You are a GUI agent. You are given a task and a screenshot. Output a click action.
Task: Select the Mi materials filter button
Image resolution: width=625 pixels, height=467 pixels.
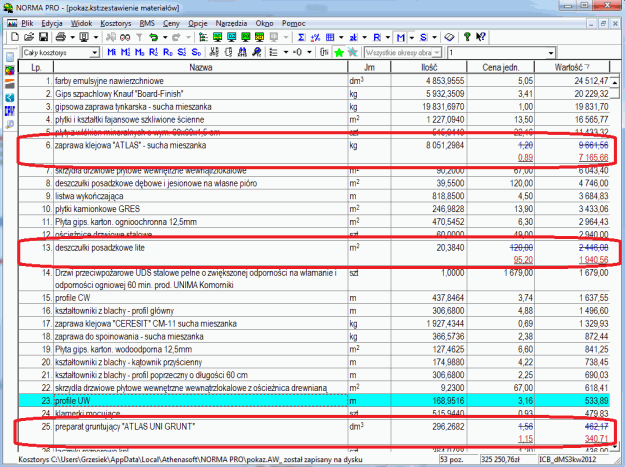tap(112, 52)
